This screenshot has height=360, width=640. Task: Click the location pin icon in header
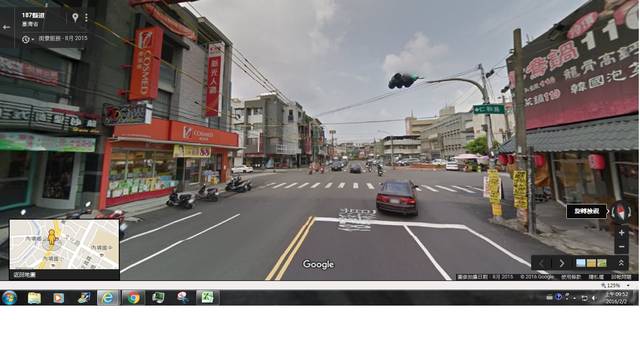click(75, 17)
